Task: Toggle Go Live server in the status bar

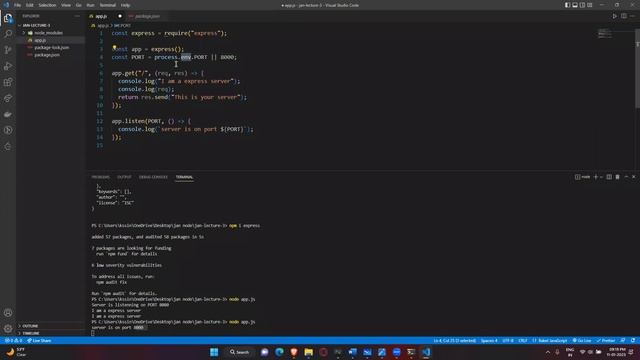Action: [x=582, y=340]
